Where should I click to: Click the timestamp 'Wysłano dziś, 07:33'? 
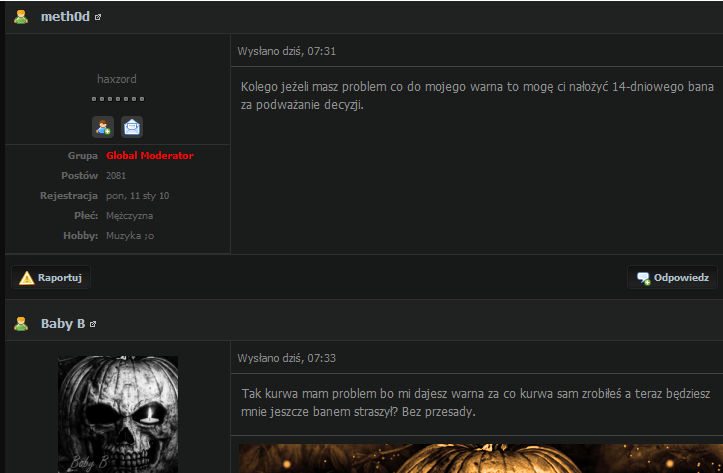tap(286, 358)
